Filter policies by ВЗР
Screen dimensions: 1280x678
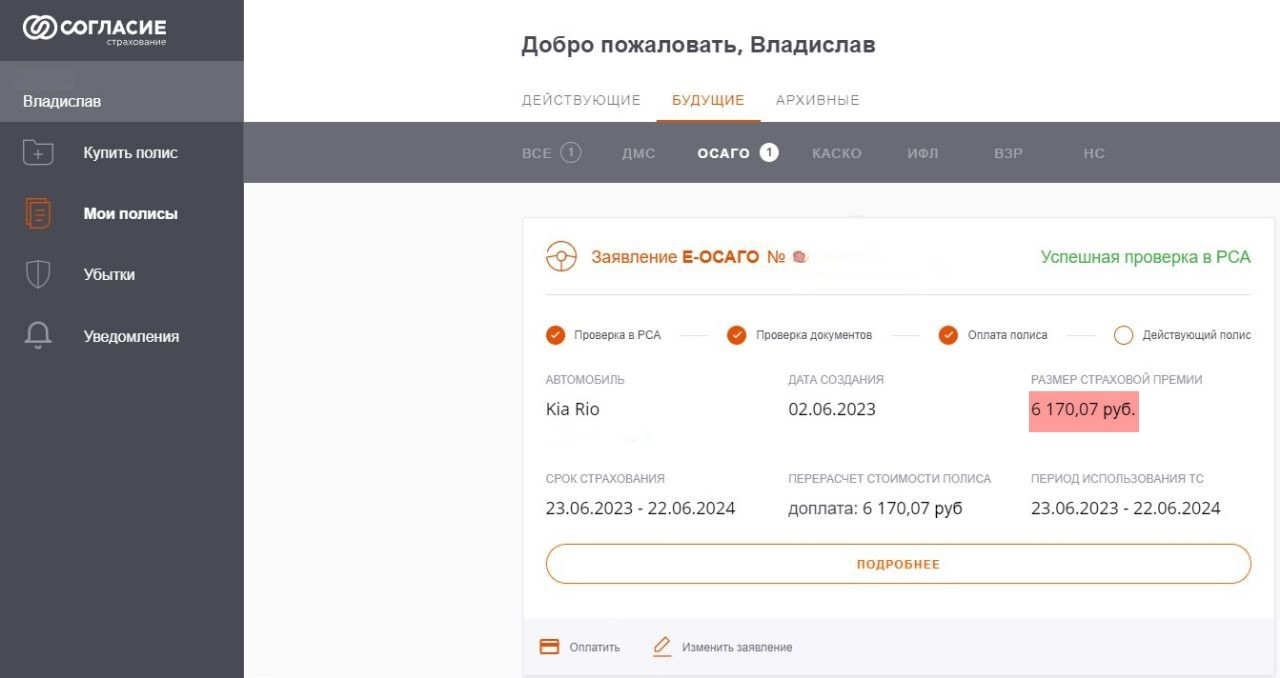coord(1008,153)
